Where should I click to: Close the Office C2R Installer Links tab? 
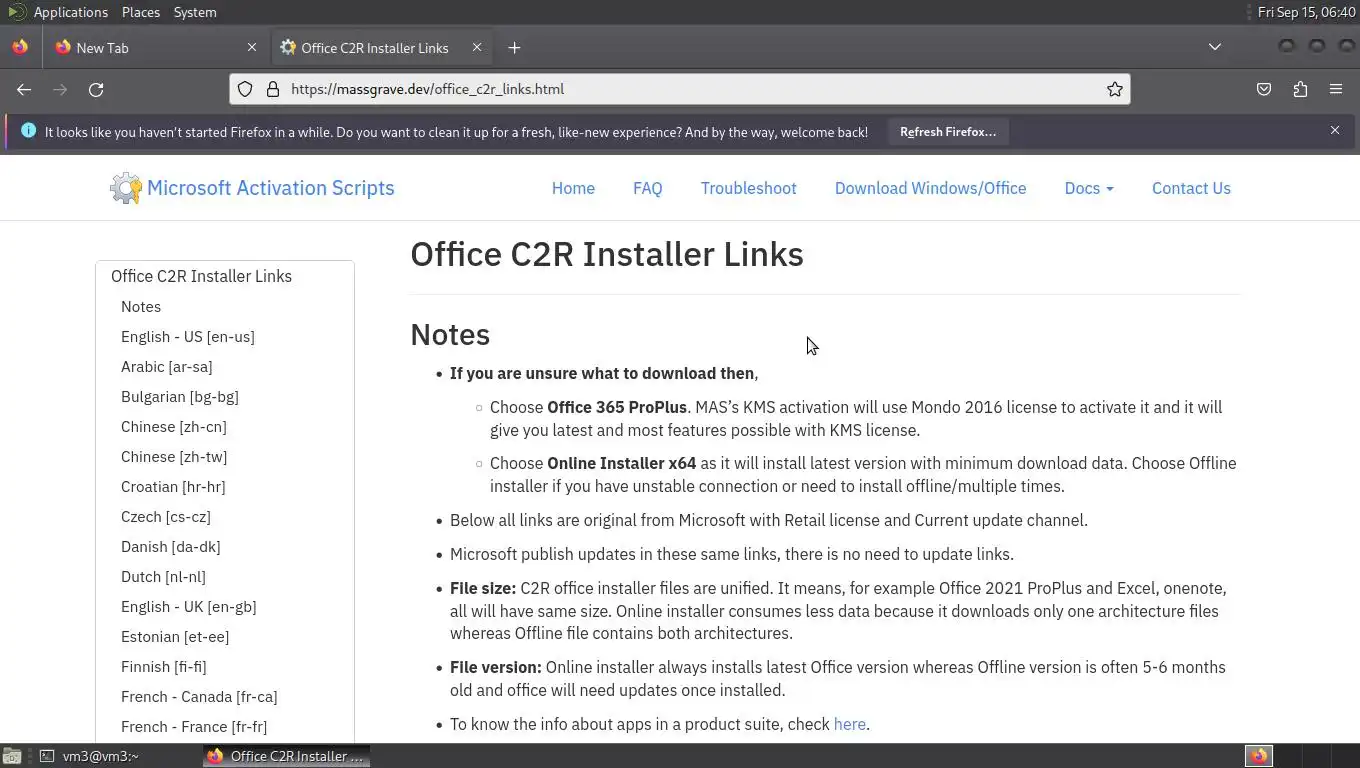(477, 47)
